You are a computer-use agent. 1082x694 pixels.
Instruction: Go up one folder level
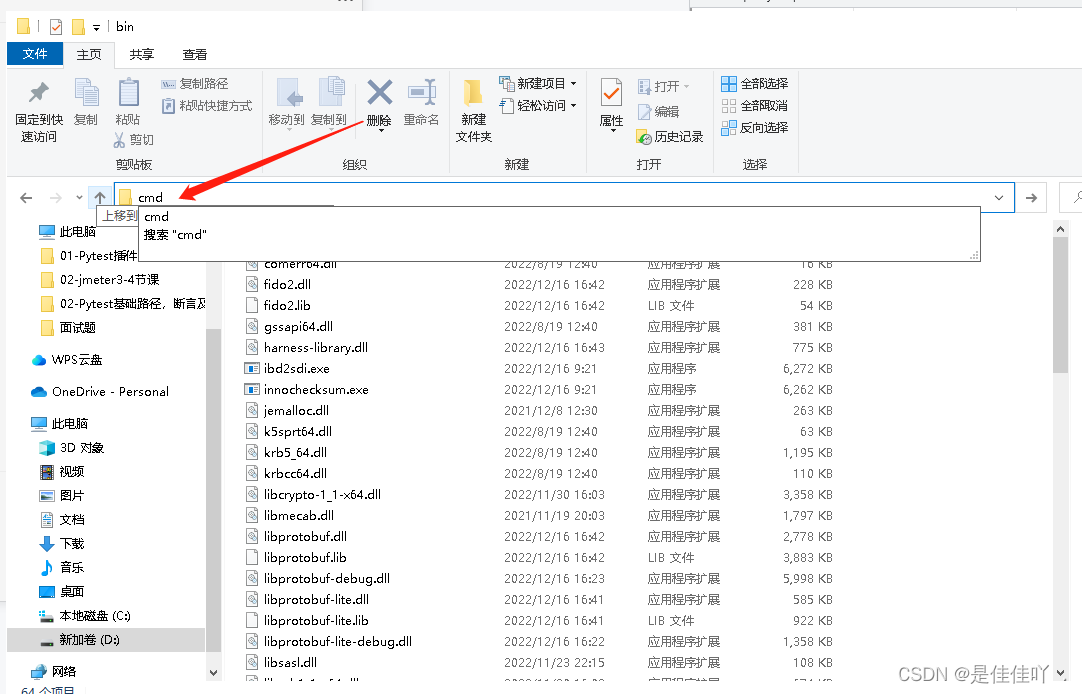click(100, 198)
